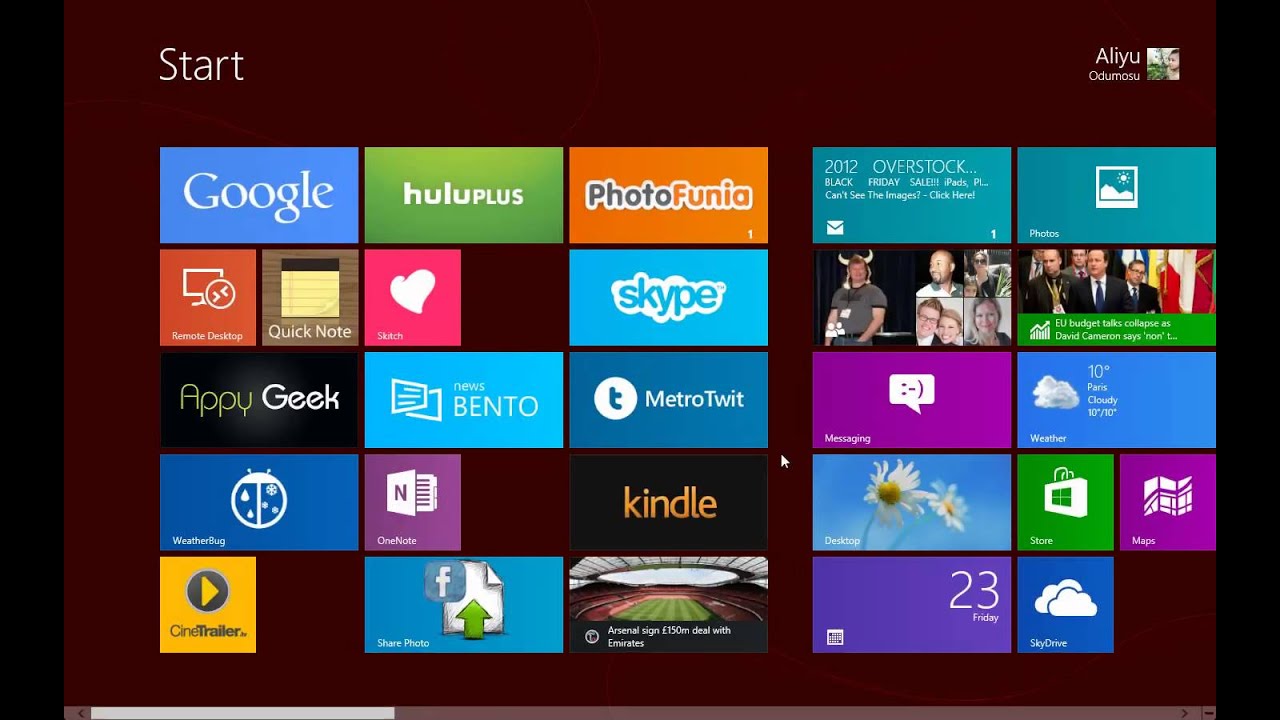The width and height of the screenshot is (1280, 720).
Task: Launch the Hulu Plus tile
Action: 464,195
